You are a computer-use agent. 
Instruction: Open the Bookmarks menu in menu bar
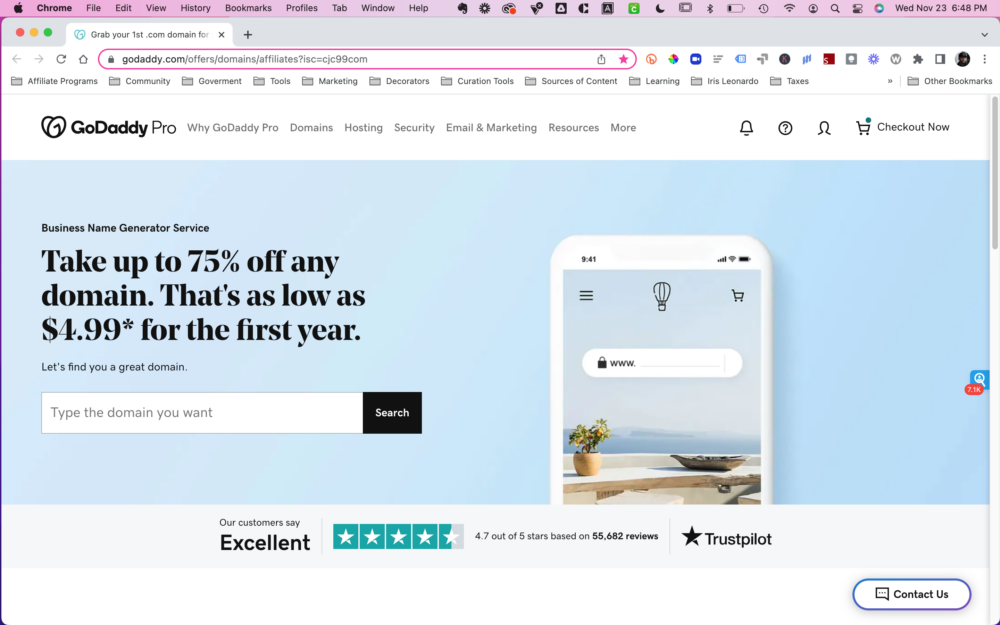pyautogui.click(x=248, y=8)
